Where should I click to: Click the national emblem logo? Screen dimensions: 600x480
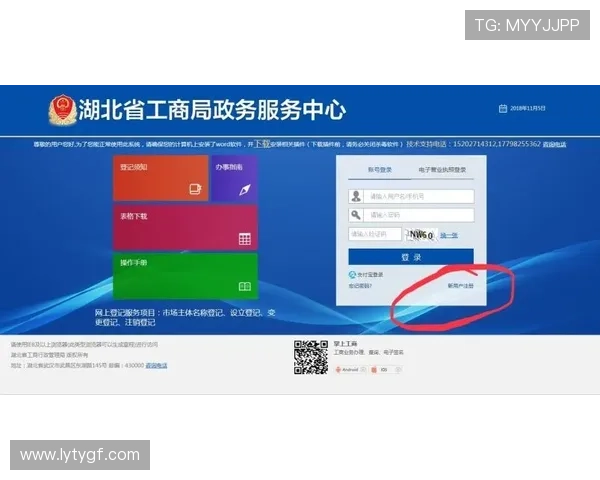coord(63,110)
